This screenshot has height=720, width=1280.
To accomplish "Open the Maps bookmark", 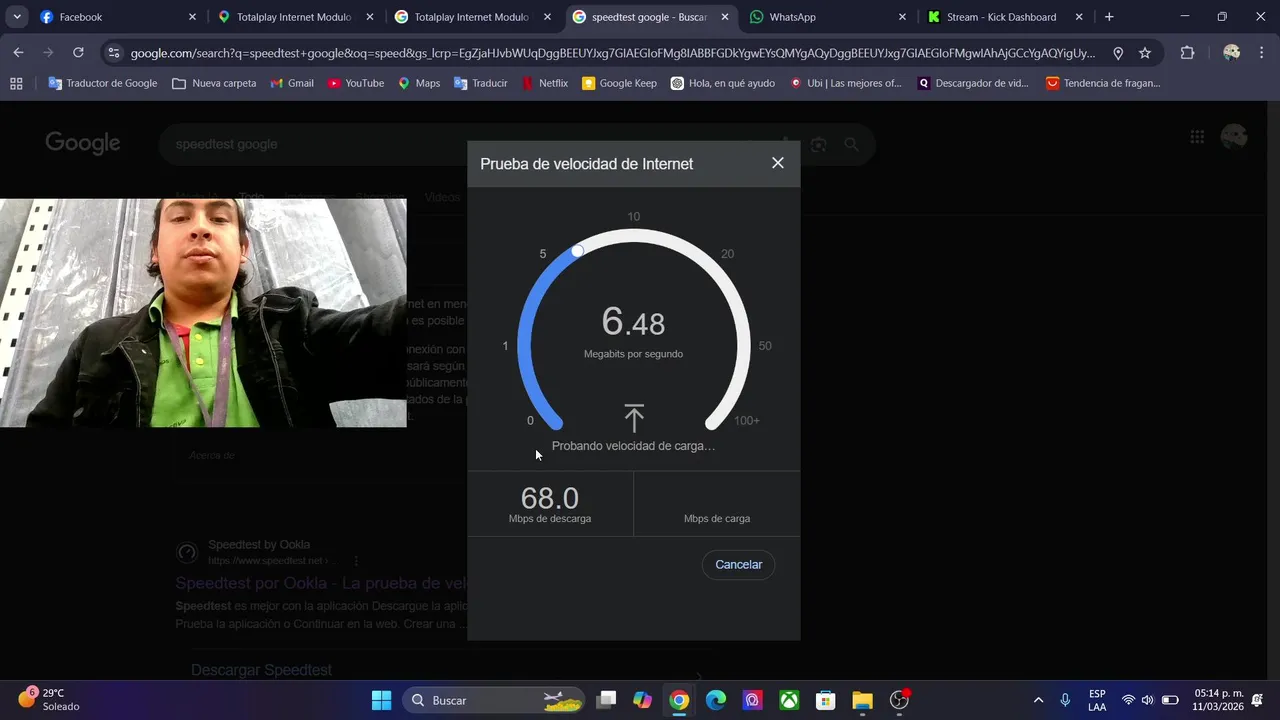I will pyautogui.click(x=419, y=83).
